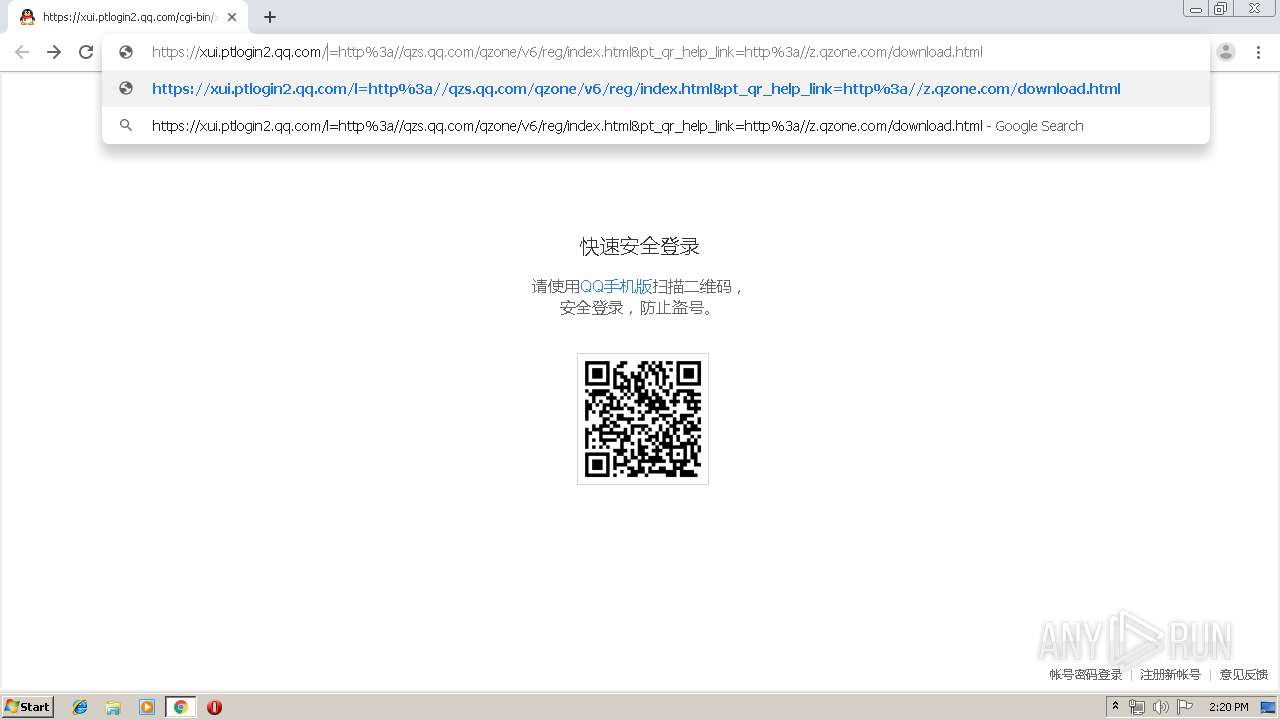Restore down the Chrome window
Screen dimensions: 1280x720
(x=1221, y=9)
